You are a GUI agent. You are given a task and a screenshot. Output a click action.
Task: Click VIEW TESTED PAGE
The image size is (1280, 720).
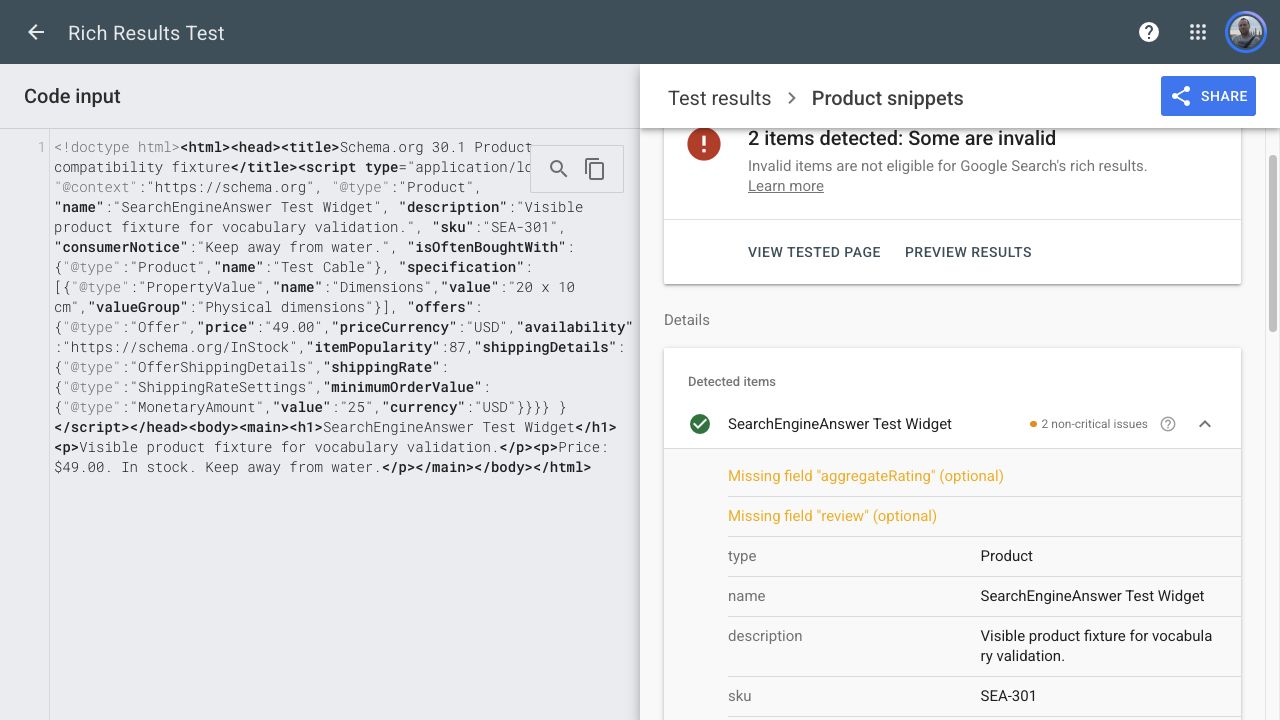pyautogui.click(x=814, y=252)
